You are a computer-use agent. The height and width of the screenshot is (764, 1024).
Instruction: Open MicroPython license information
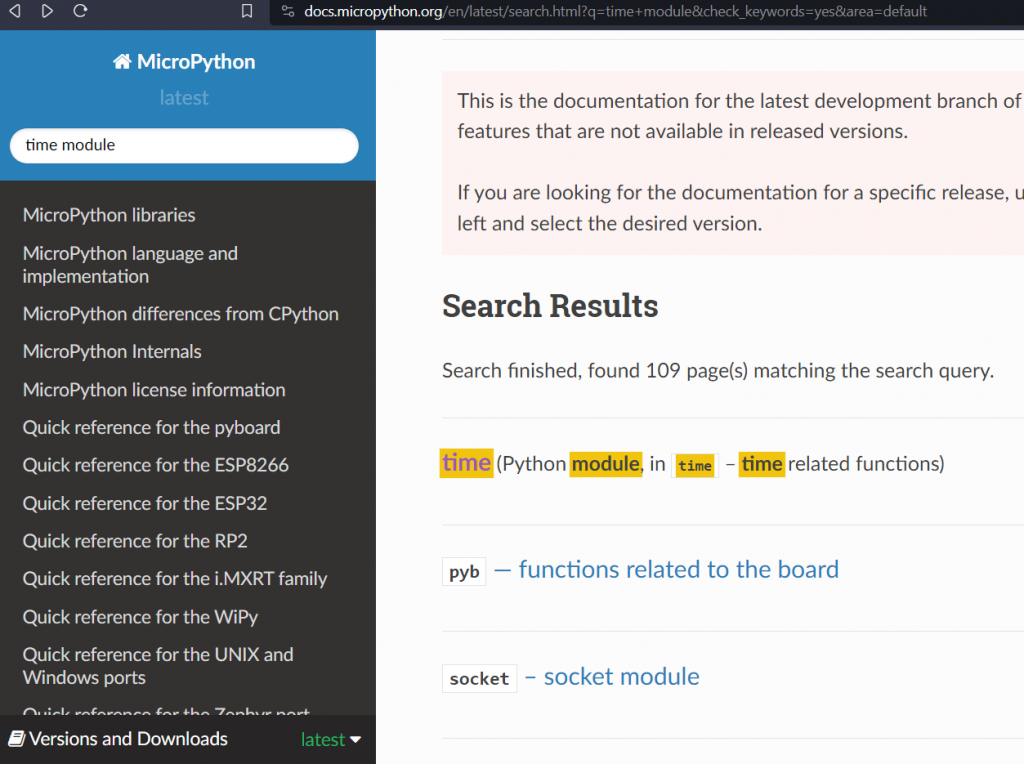[x=154, y=390]
